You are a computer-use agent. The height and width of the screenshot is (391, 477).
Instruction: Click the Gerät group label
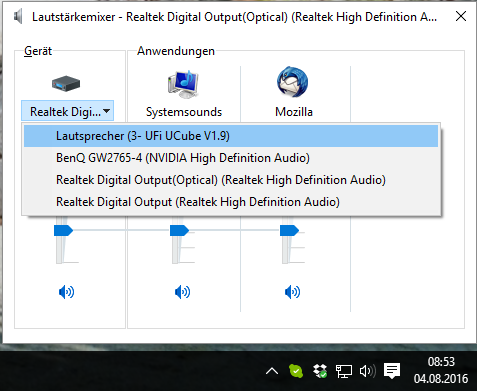coord(38,51)
